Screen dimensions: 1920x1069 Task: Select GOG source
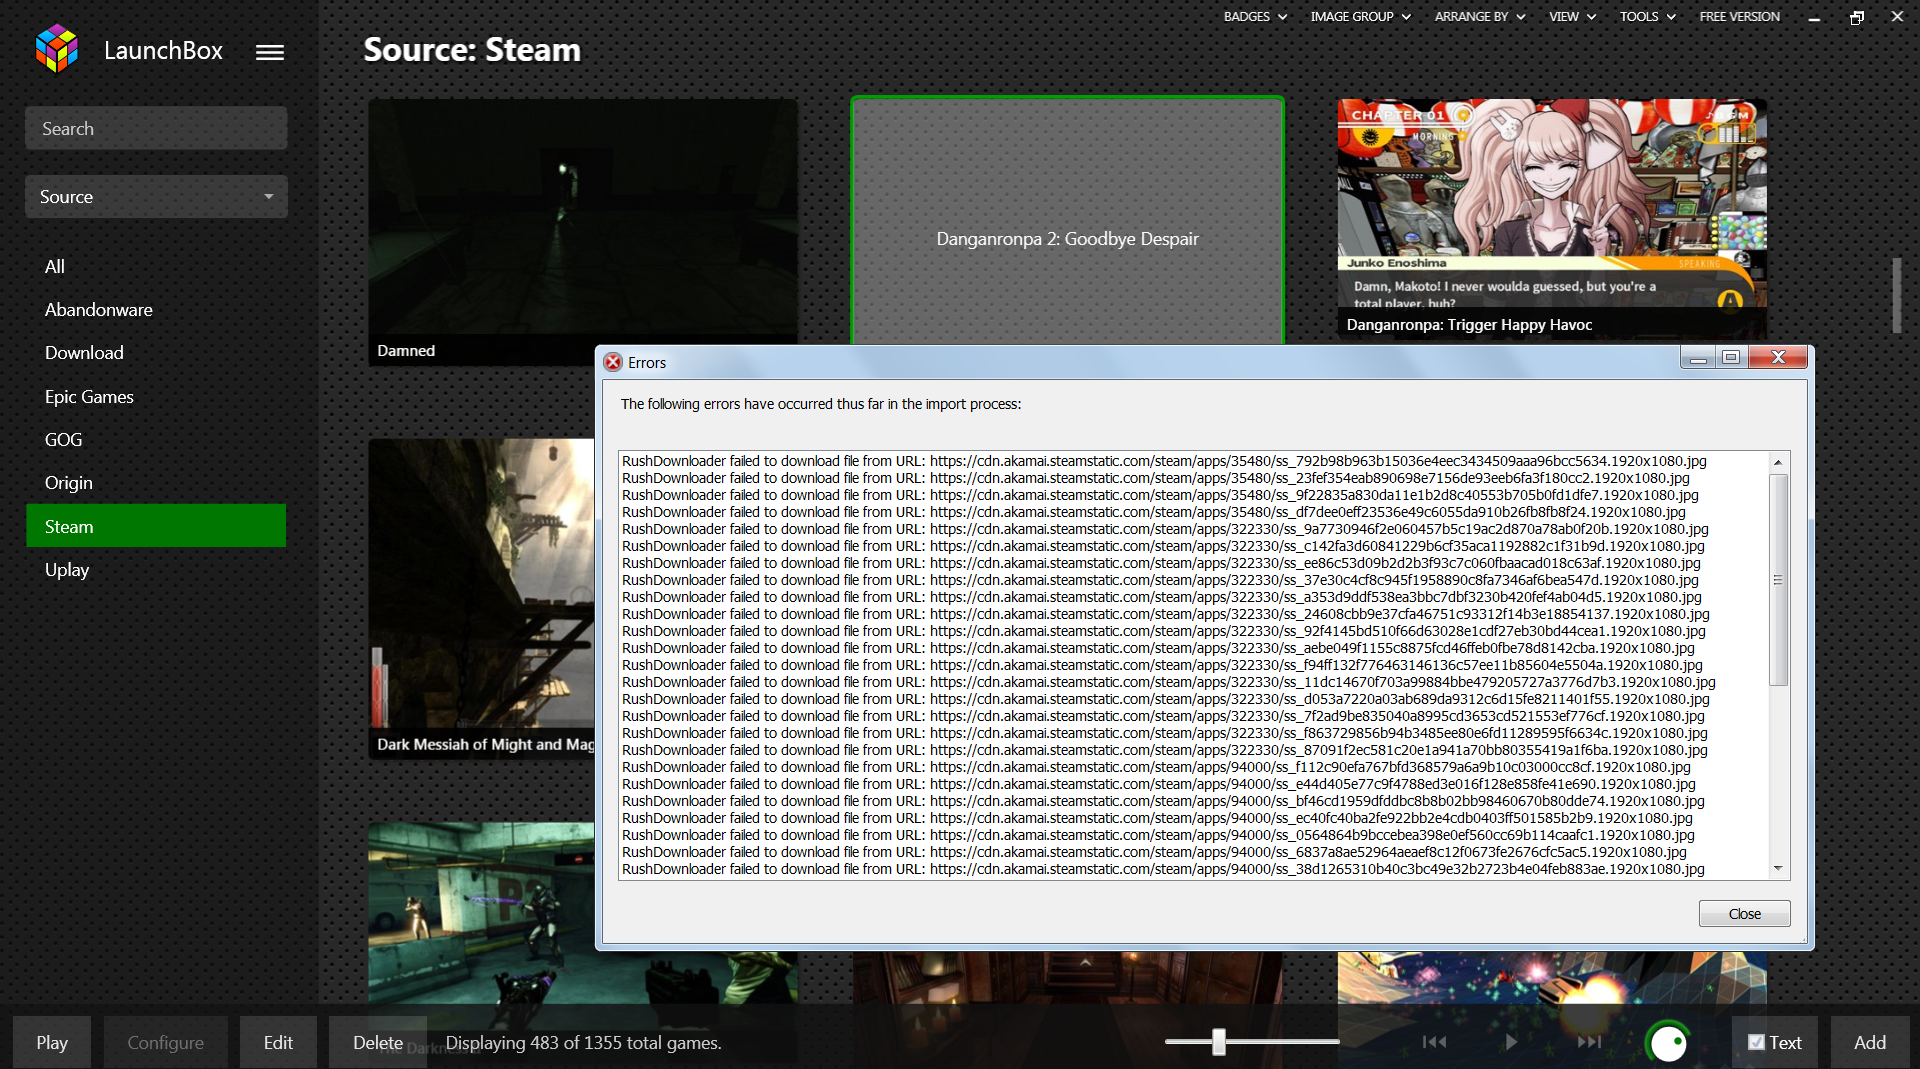pyautogui.click(x=156, y=440)
